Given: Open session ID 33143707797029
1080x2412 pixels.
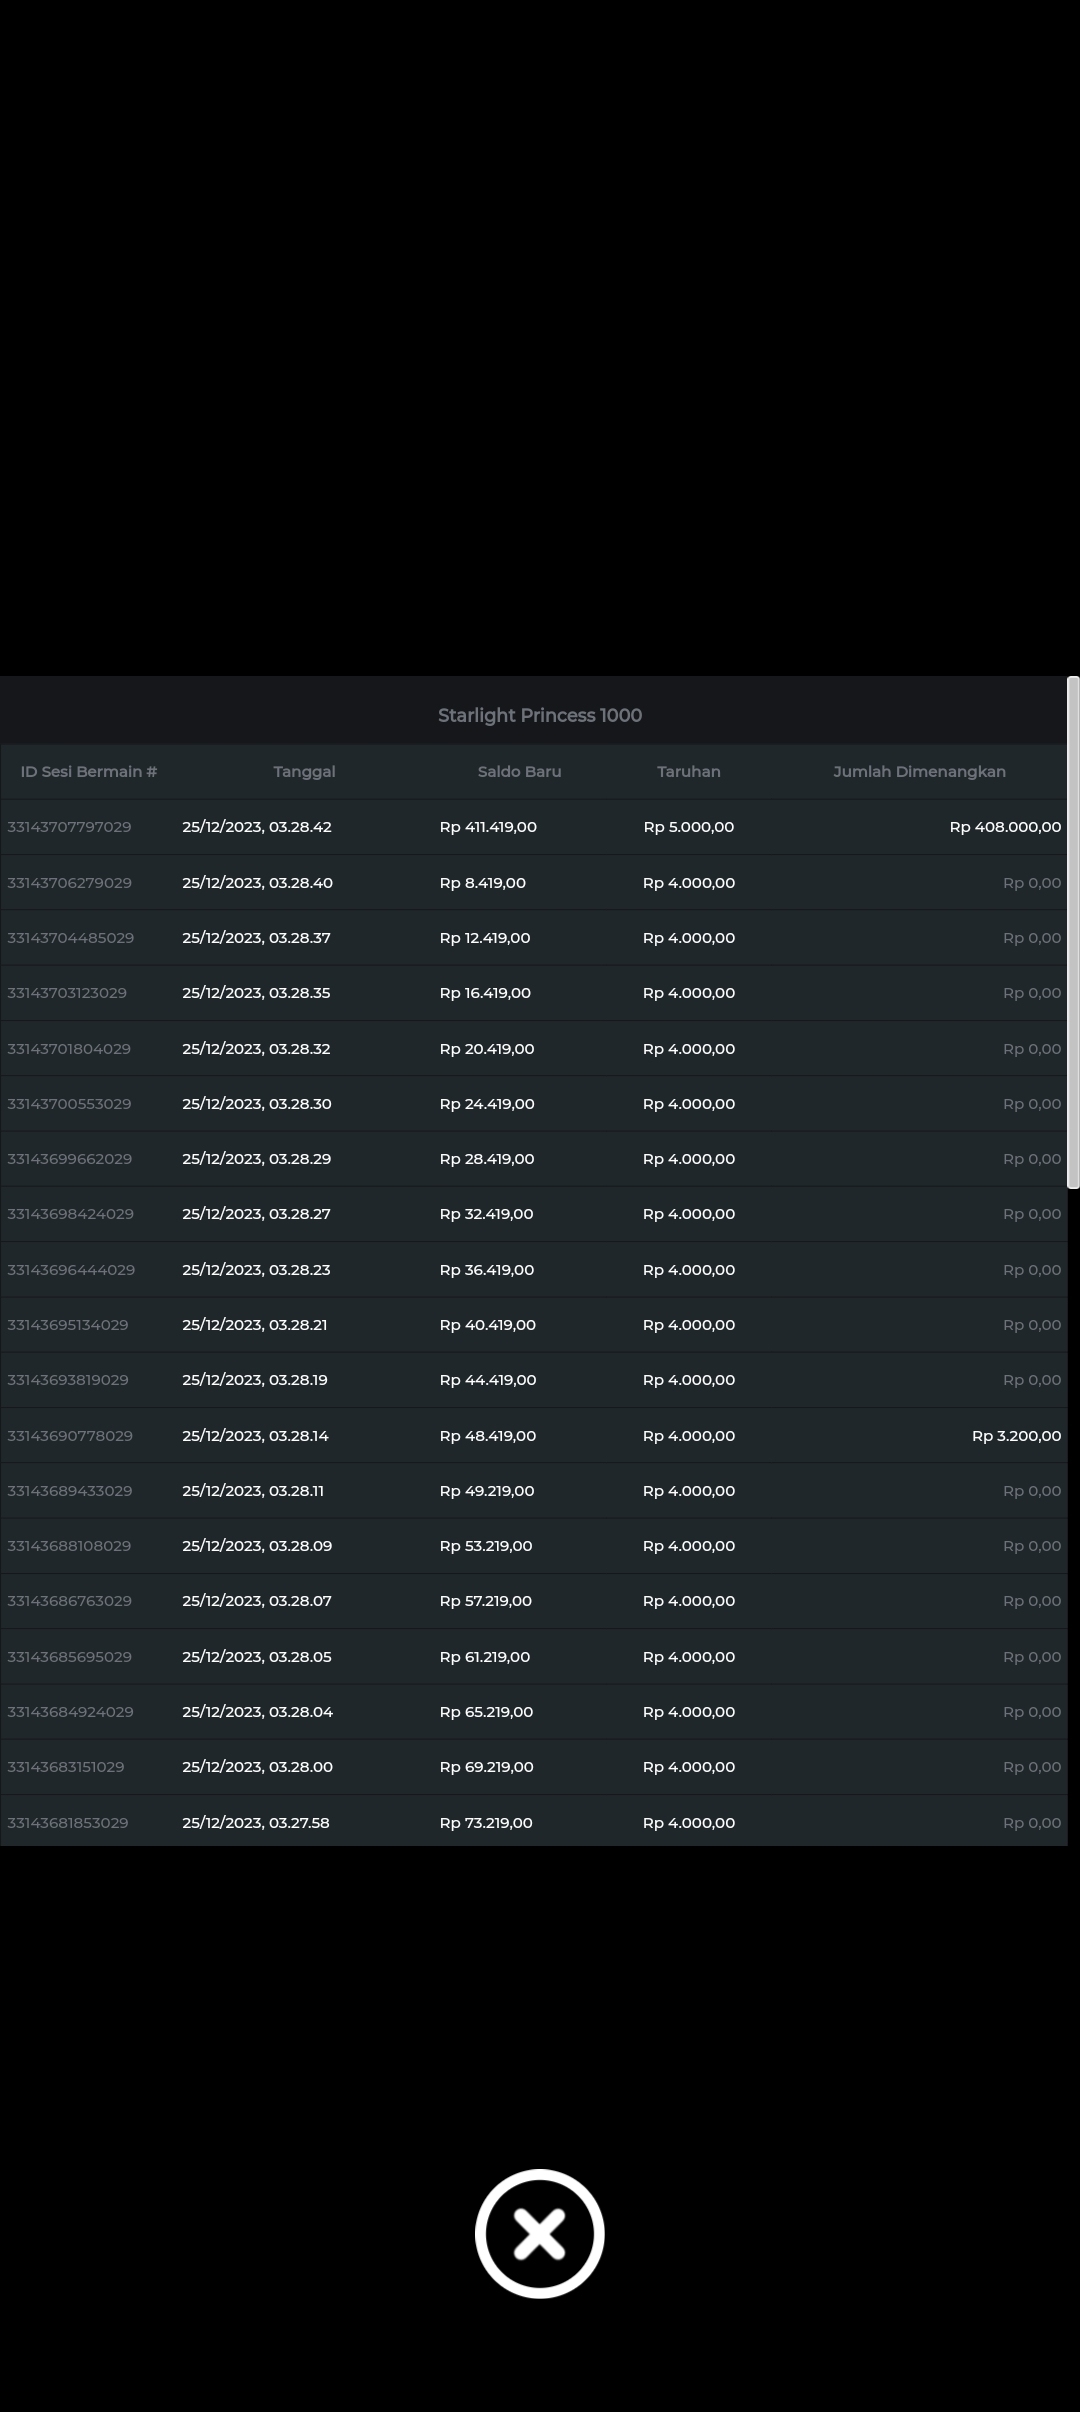Looking at the screenshot, I should pos(69,827).
